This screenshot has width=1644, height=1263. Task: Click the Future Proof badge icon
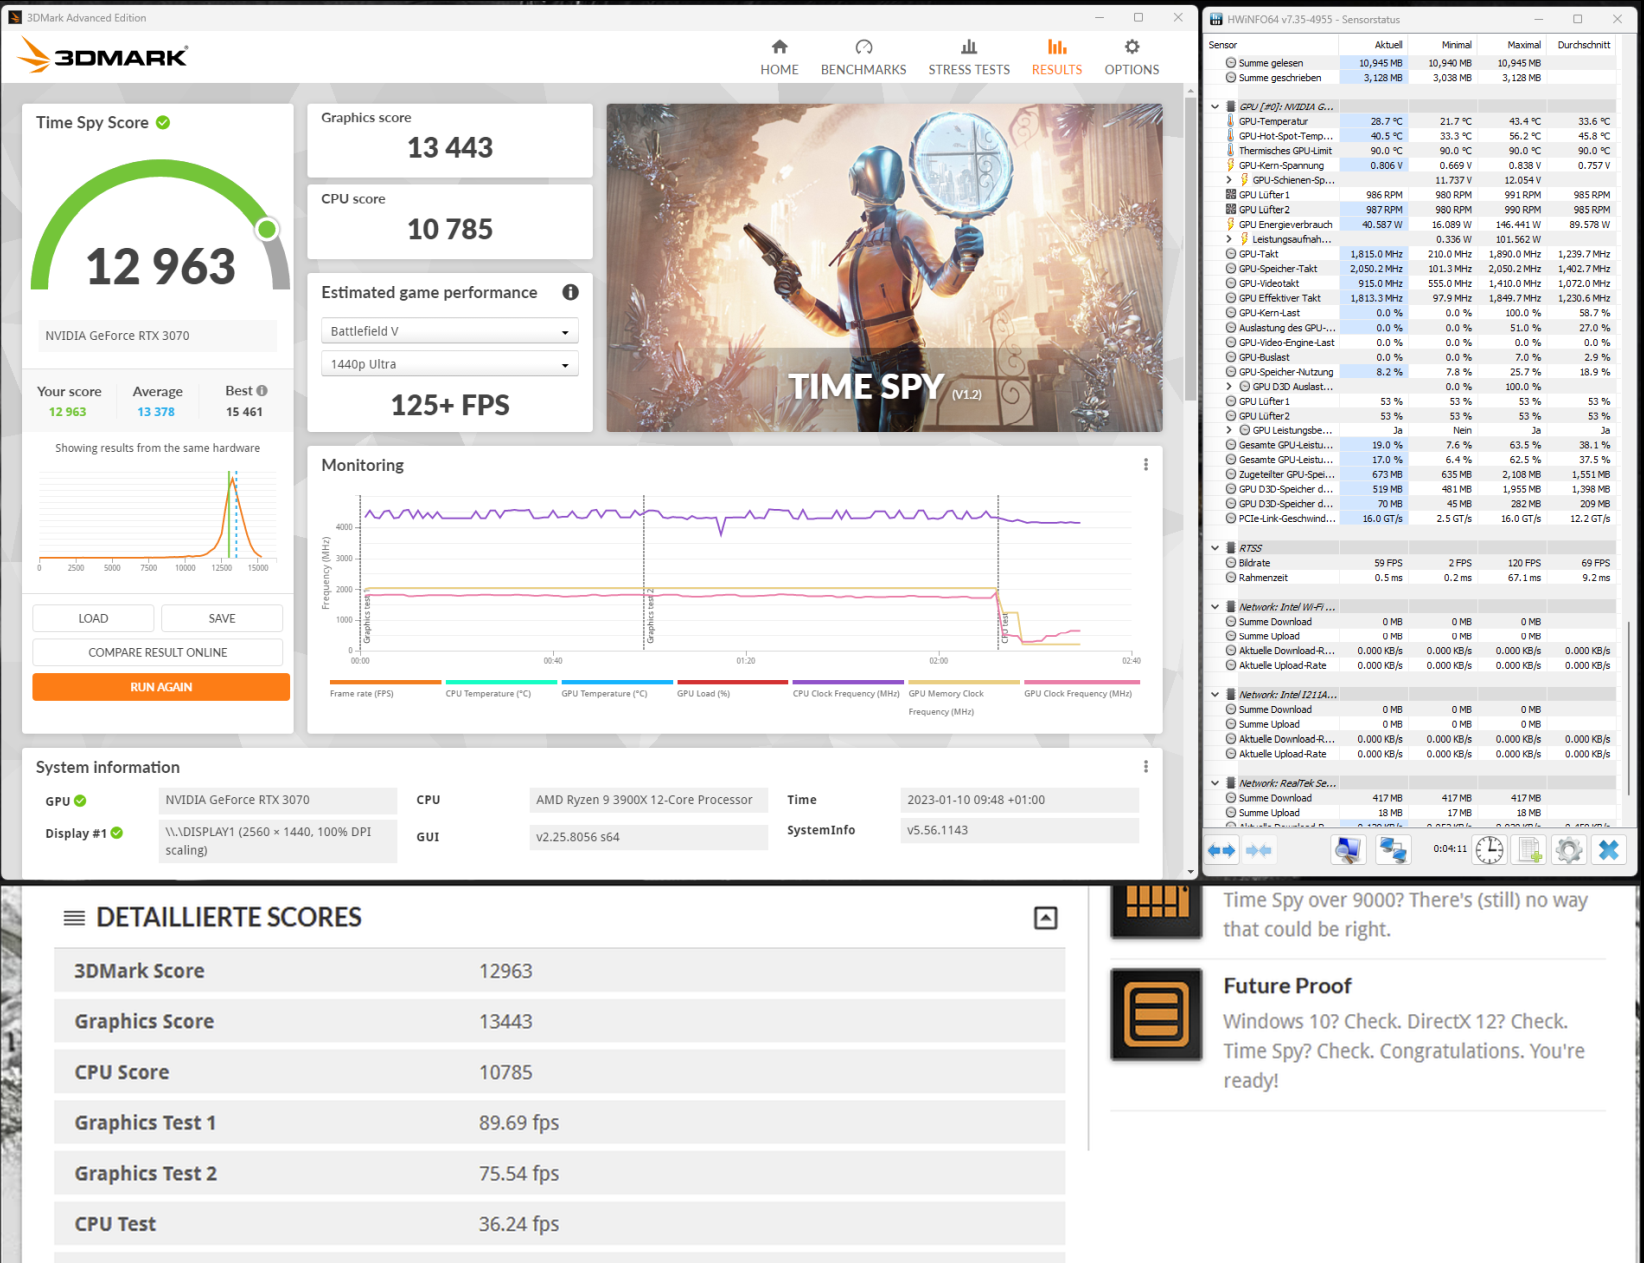pyautogui.click(x=1156, y=1014)
